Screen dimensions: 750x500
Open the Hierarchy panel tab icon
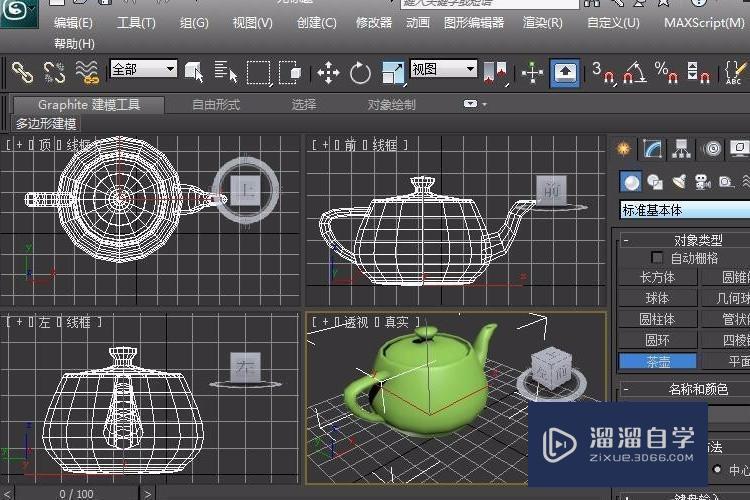[682, 149]
